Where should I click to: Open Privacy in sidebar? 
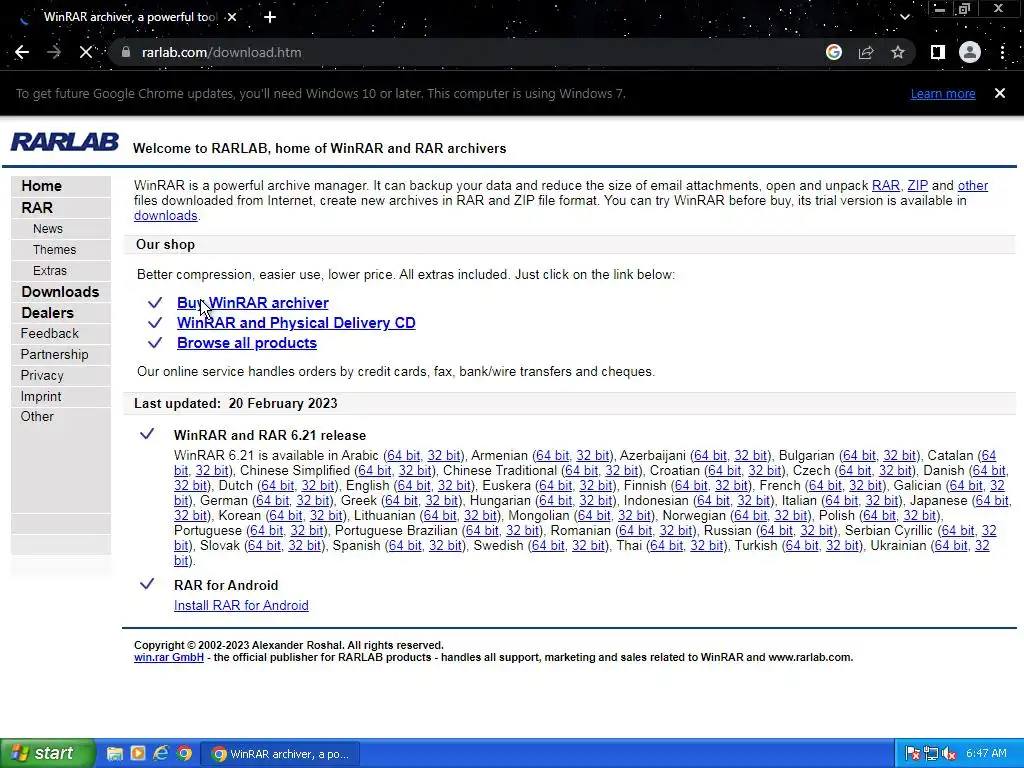[x=42, y=376]
